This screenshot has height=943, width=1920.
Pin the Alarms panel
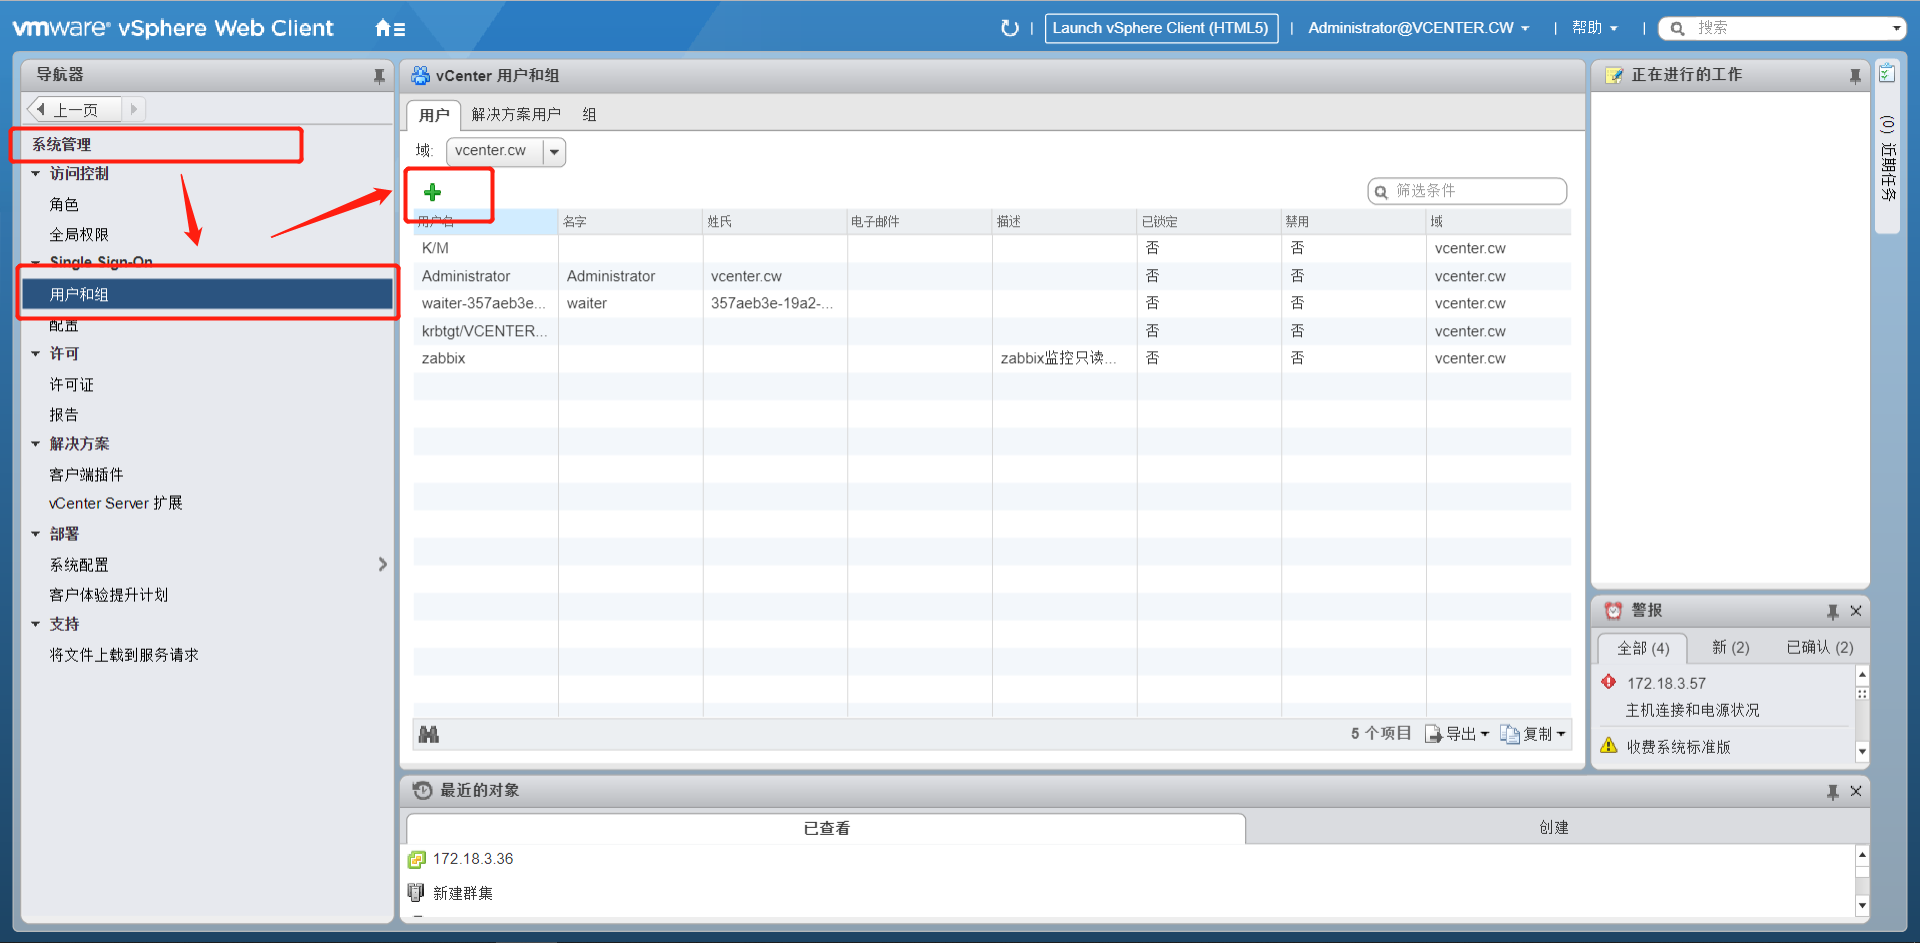coord(1833,611)
